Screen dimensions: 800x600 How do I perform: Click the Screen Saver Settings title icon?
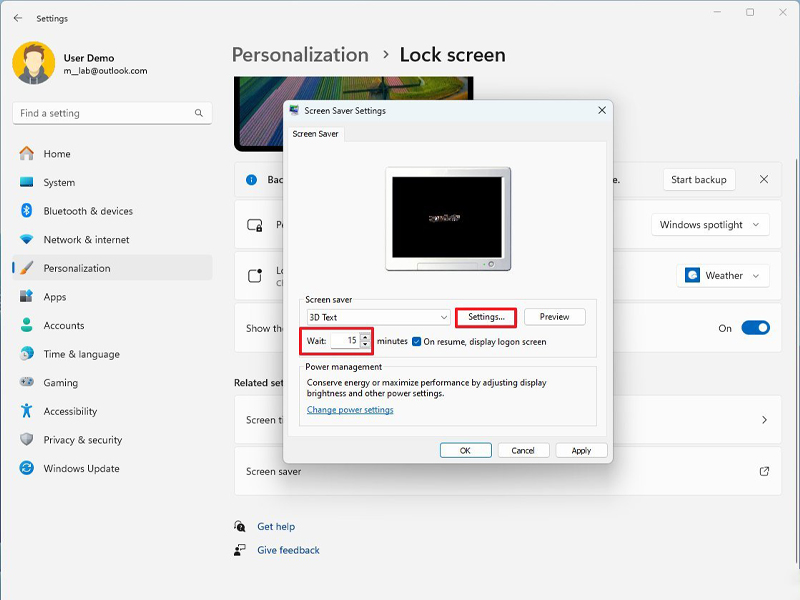(294, 110)
